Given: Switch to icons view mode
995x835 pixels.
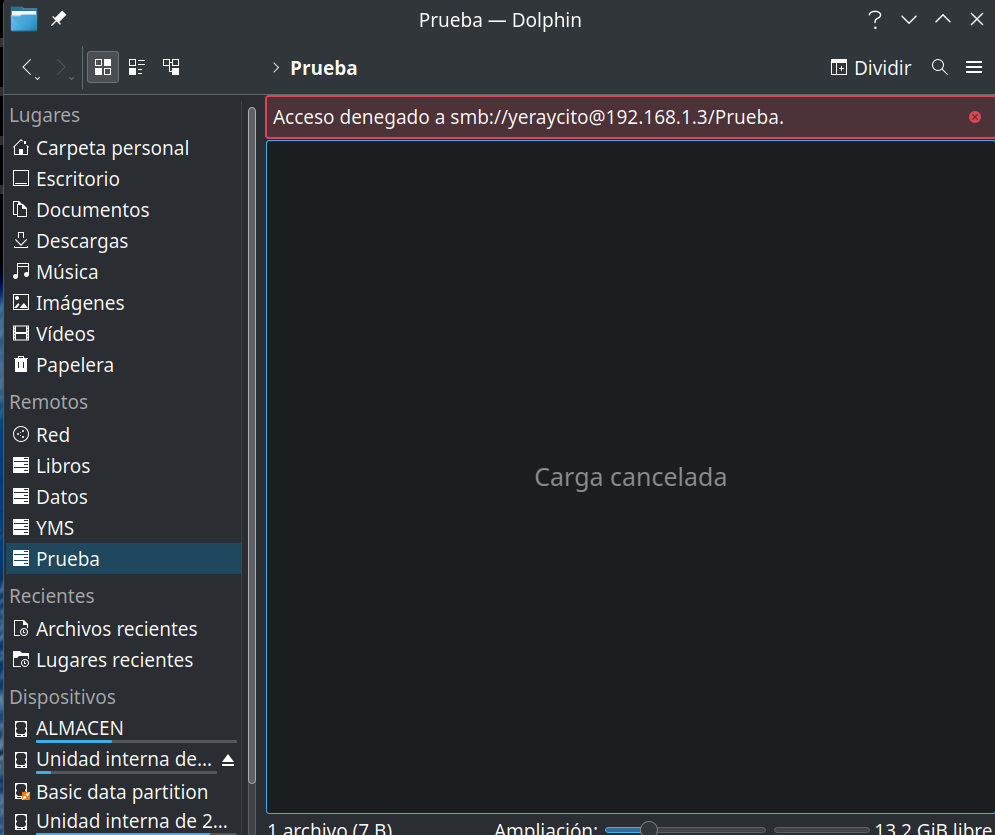Looking at the screenshot, I should pos(102,67).
